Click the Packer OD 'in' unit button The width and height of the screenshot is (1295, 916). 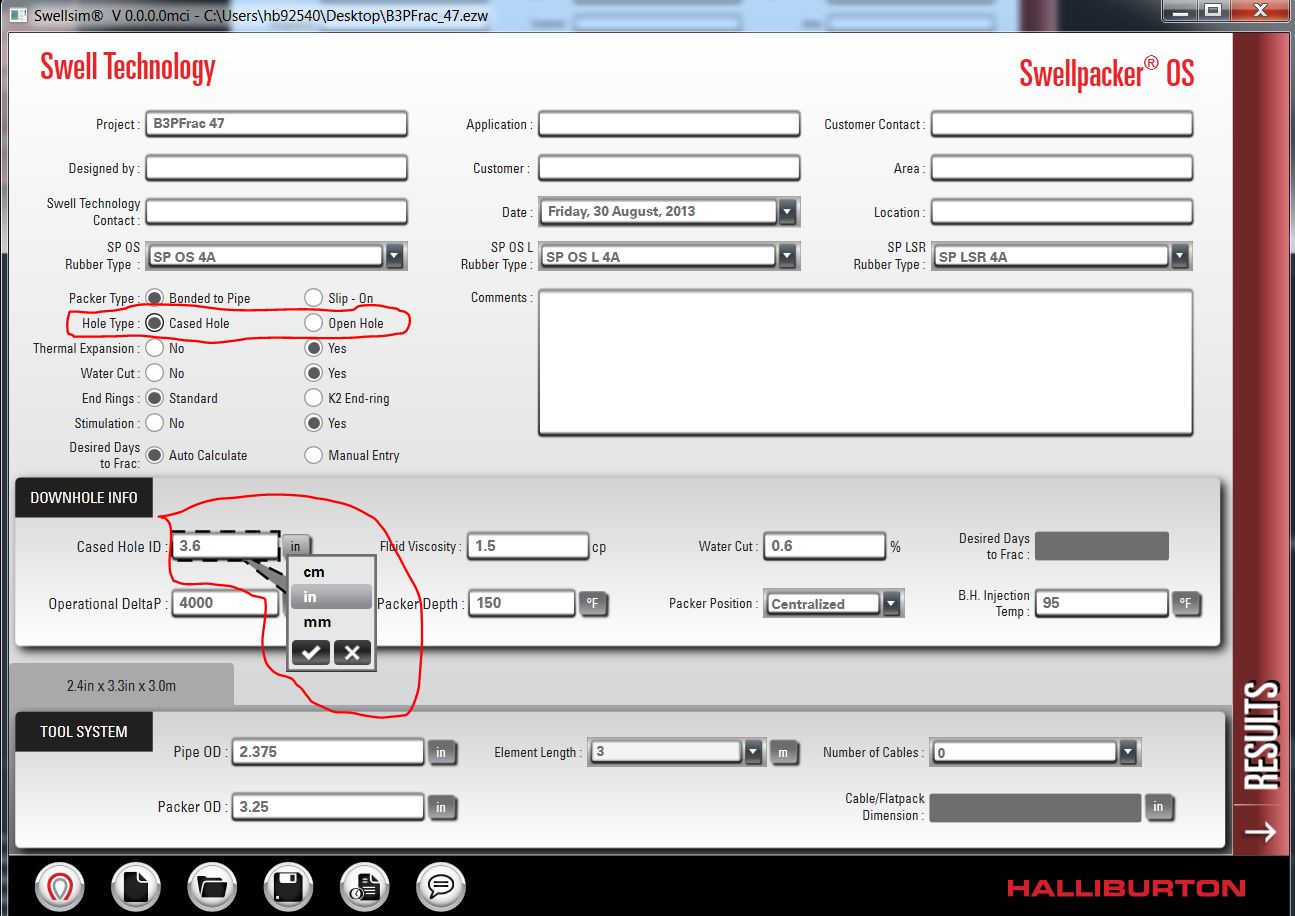(442, 807)
